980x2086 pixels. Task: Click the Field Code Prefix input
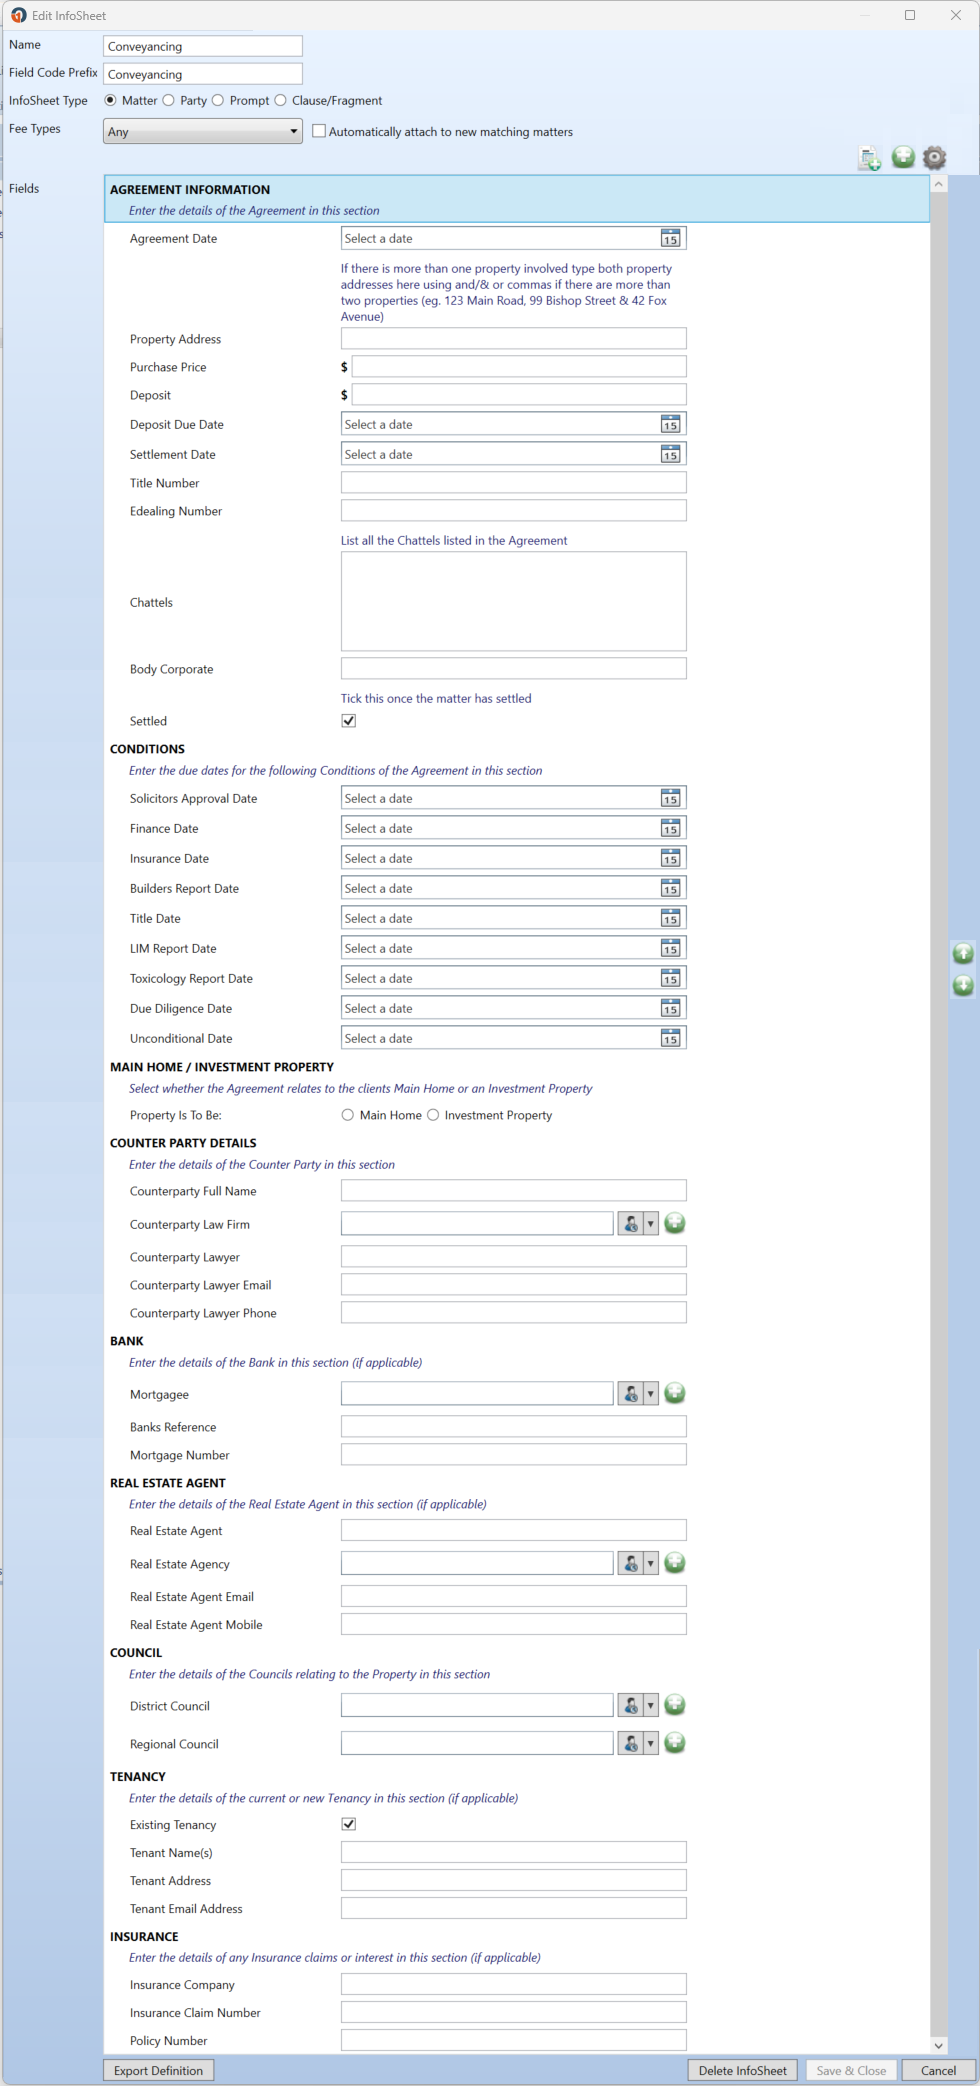coord(203,74)
